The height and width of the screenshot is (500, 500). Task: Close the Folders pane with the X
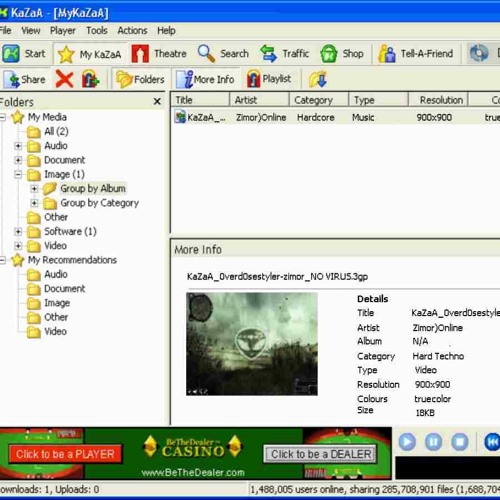coord(157,101)
